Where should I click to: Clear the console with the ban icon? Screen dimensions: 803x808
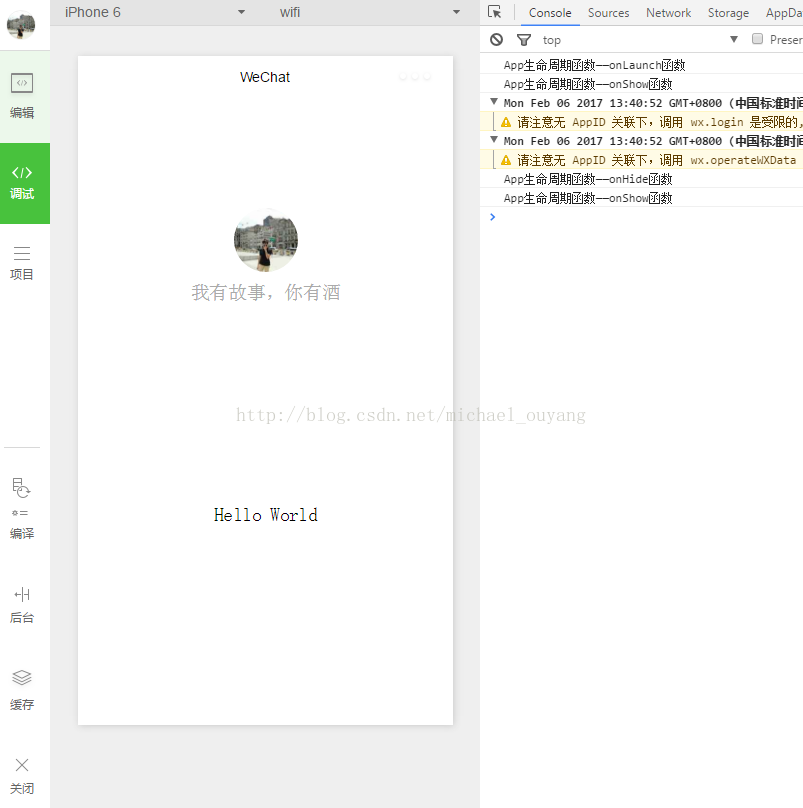[496, 39]
